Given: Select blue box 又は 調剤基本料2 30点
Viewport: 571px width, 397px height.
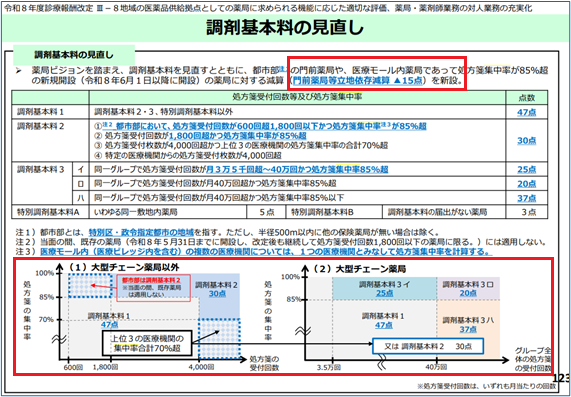Looking at the screenshot, I should 428,346.
